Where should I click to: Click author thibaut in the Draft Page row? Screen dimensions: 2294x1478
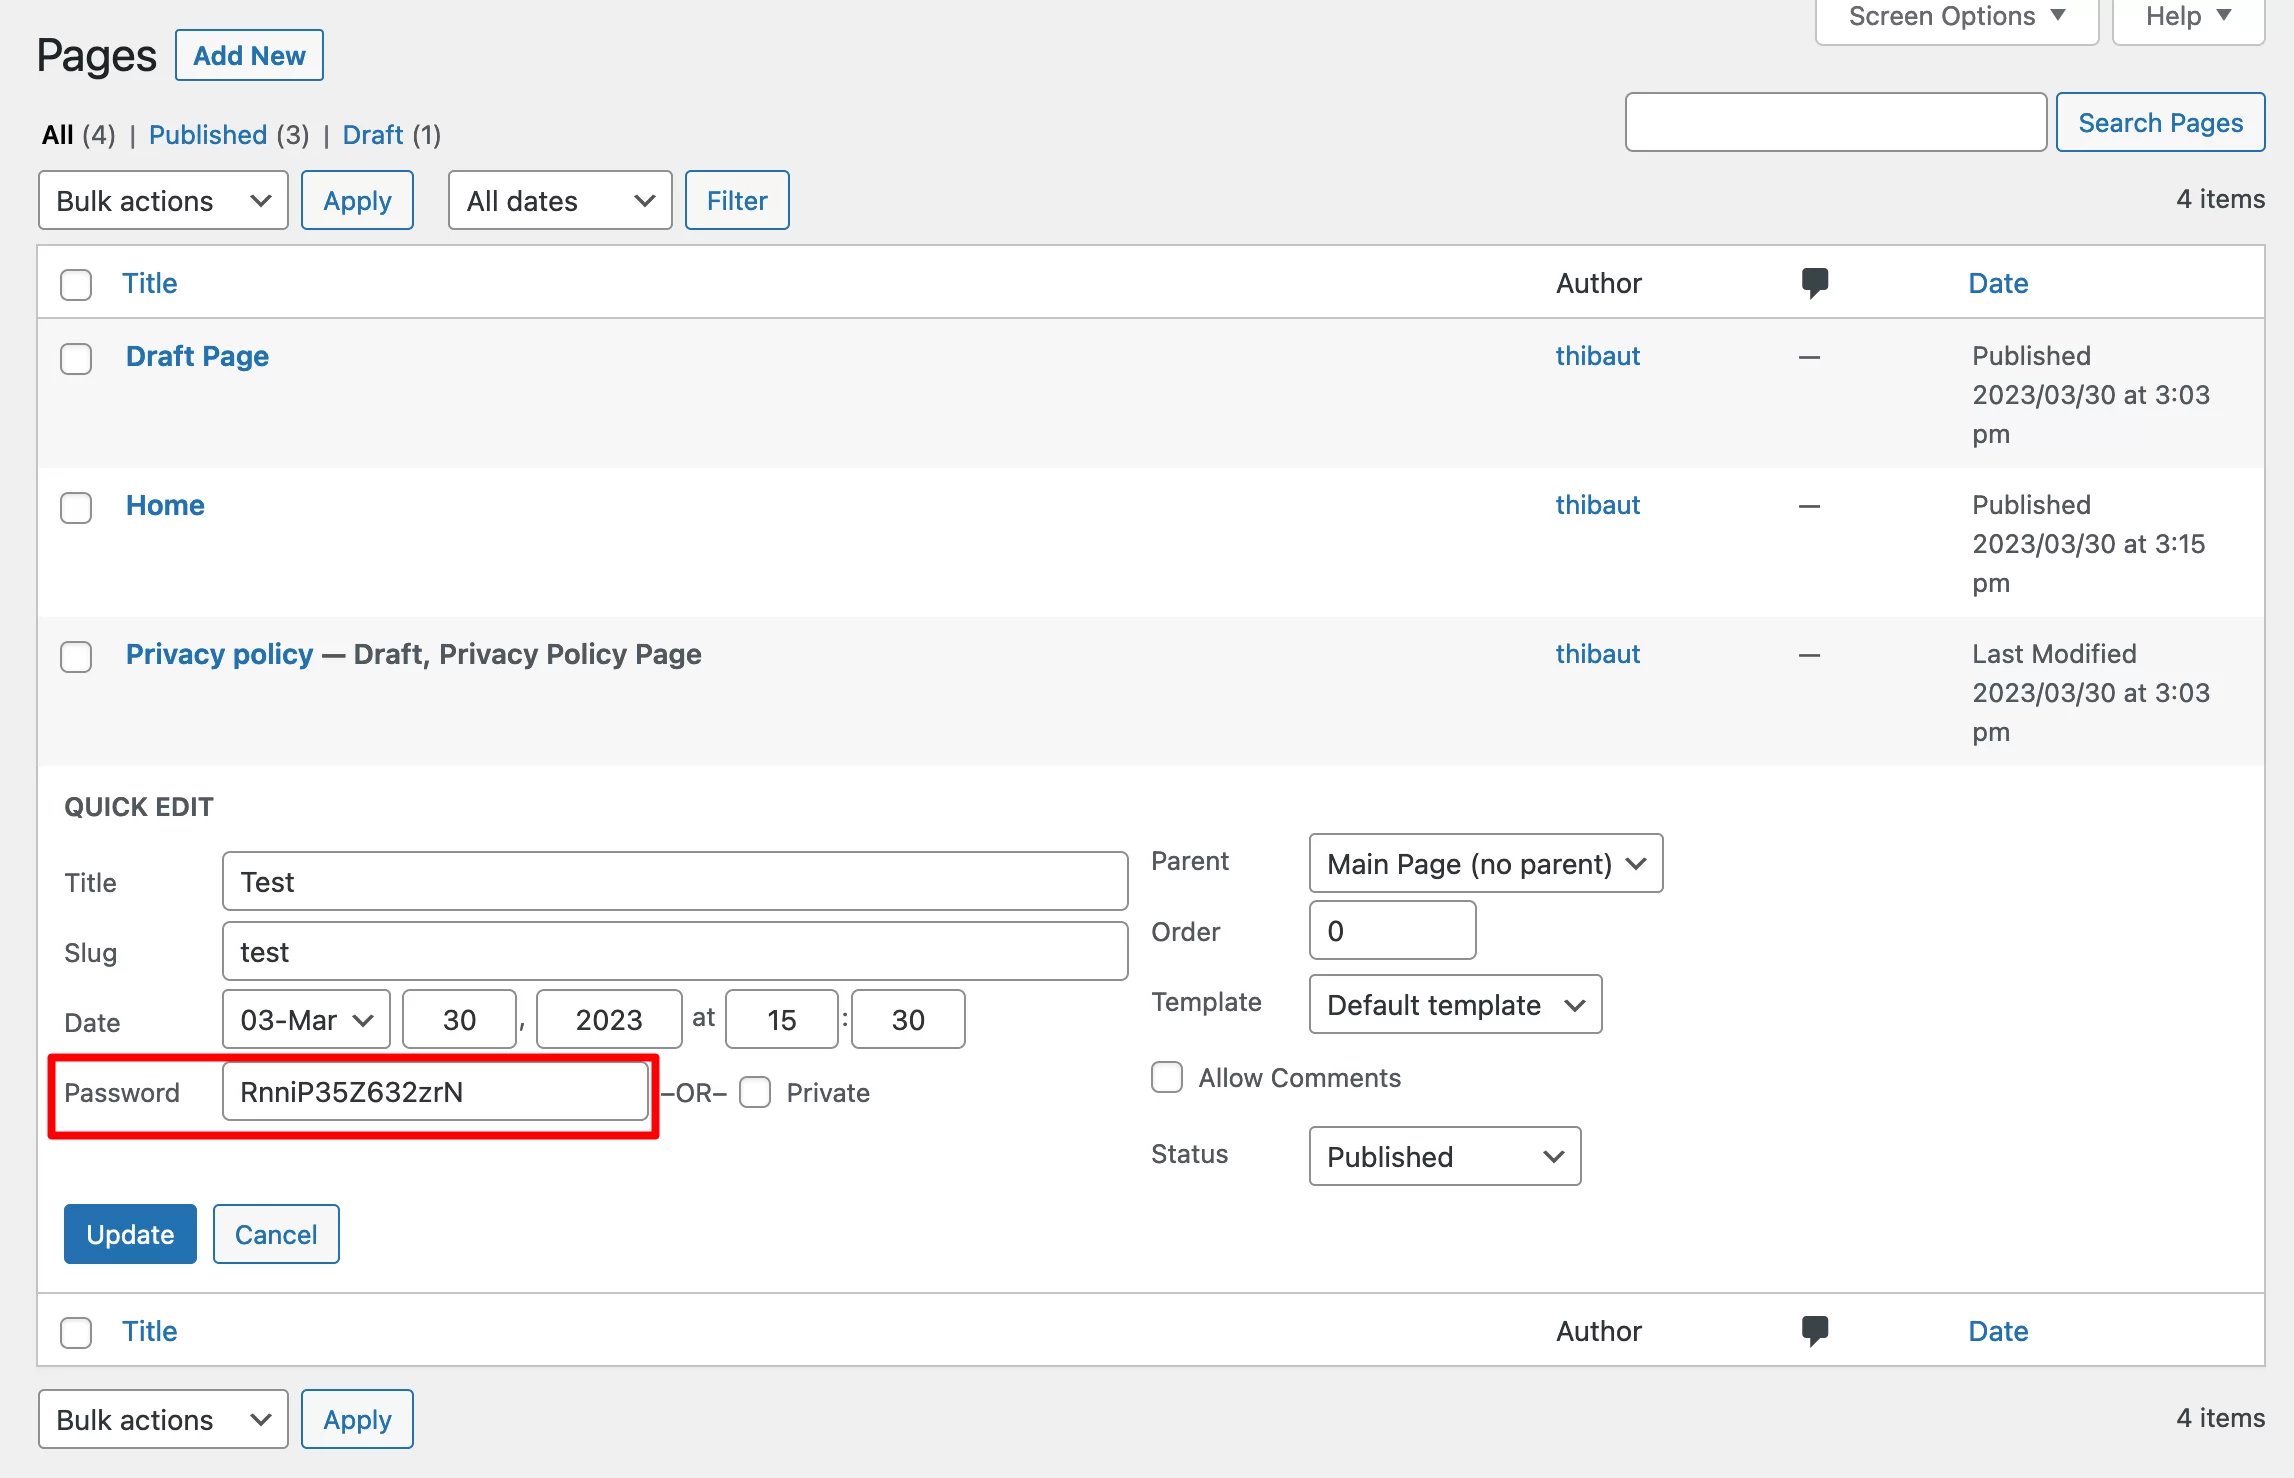click(x=1597, y=356)
